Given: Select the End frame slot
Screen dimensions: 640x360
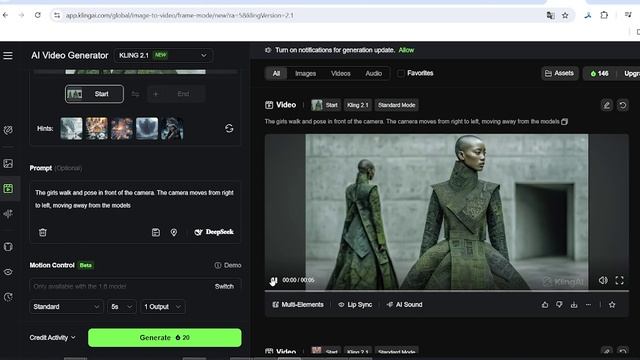Looking at the screenshot, I should 176,94.
